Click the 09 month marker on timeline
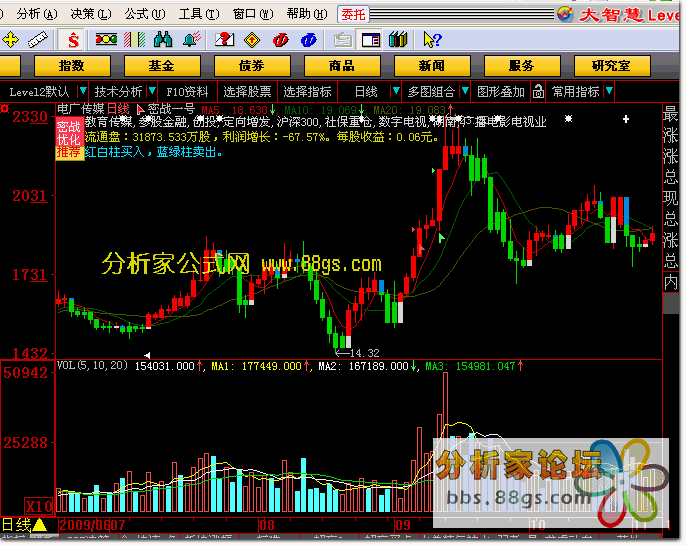 [x=402, y=525]
